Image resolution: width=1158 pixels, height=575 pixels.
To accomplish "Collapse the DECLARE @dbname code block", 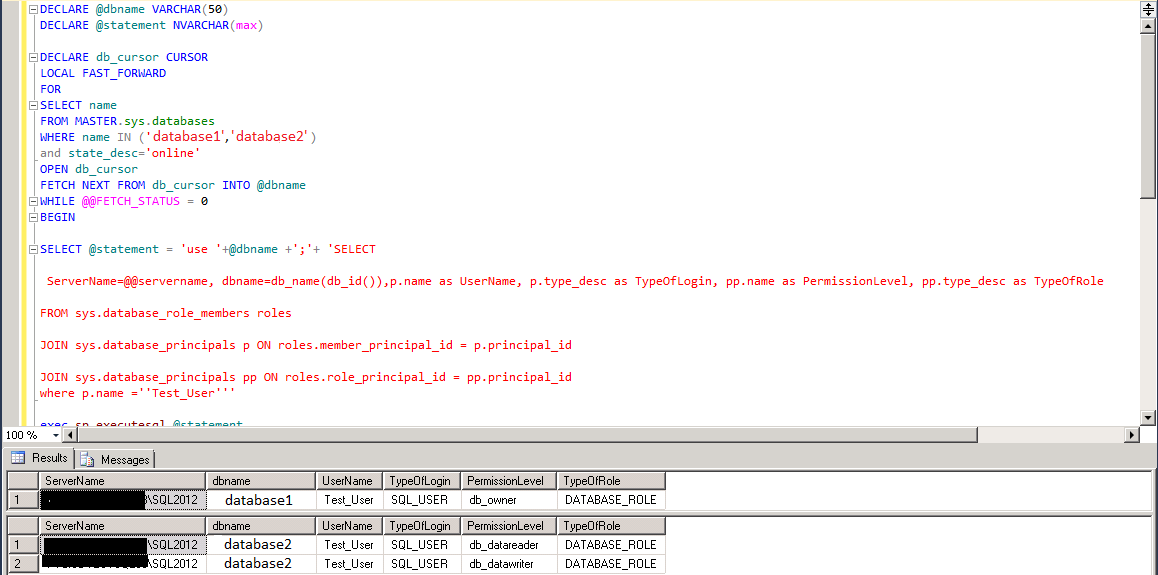I will (x=32, y=10).
